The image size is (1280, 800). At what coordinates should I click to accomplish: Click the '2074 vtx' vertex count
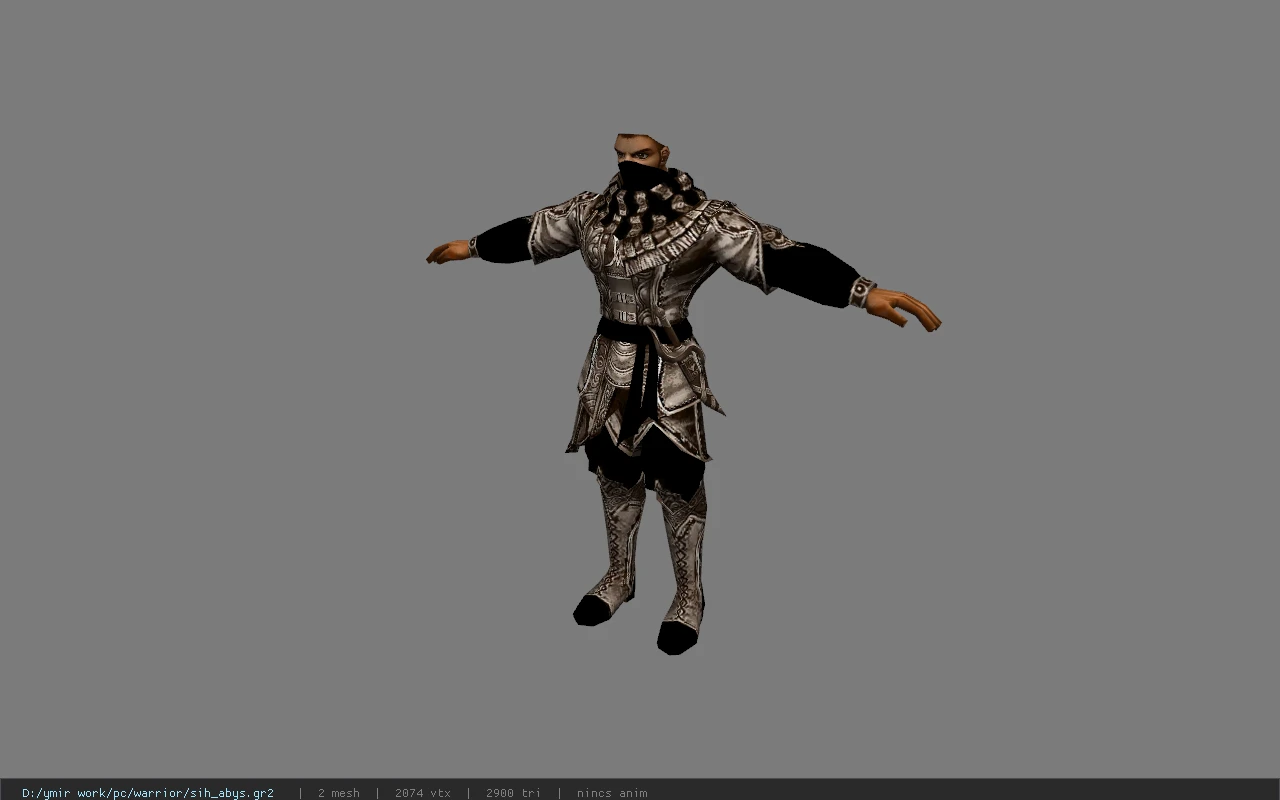423,793
